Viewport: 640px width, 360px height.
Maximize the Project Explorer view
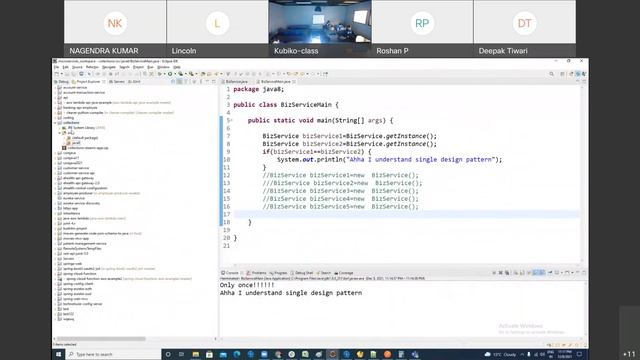213,82
